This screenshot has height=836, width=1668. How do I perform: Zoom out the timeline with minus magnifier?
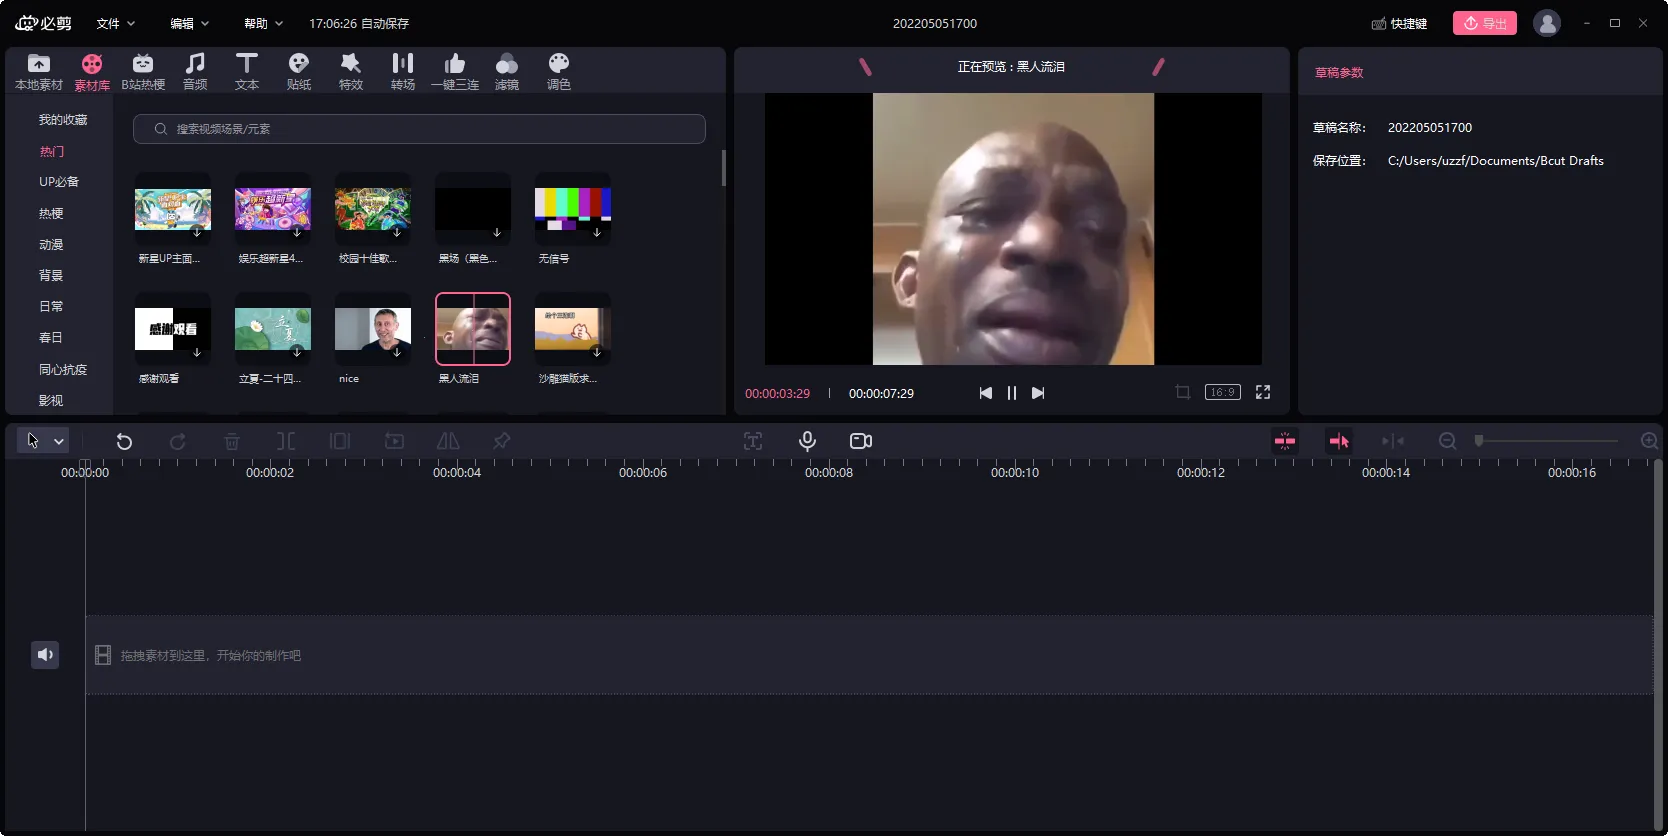(1447, 441)
